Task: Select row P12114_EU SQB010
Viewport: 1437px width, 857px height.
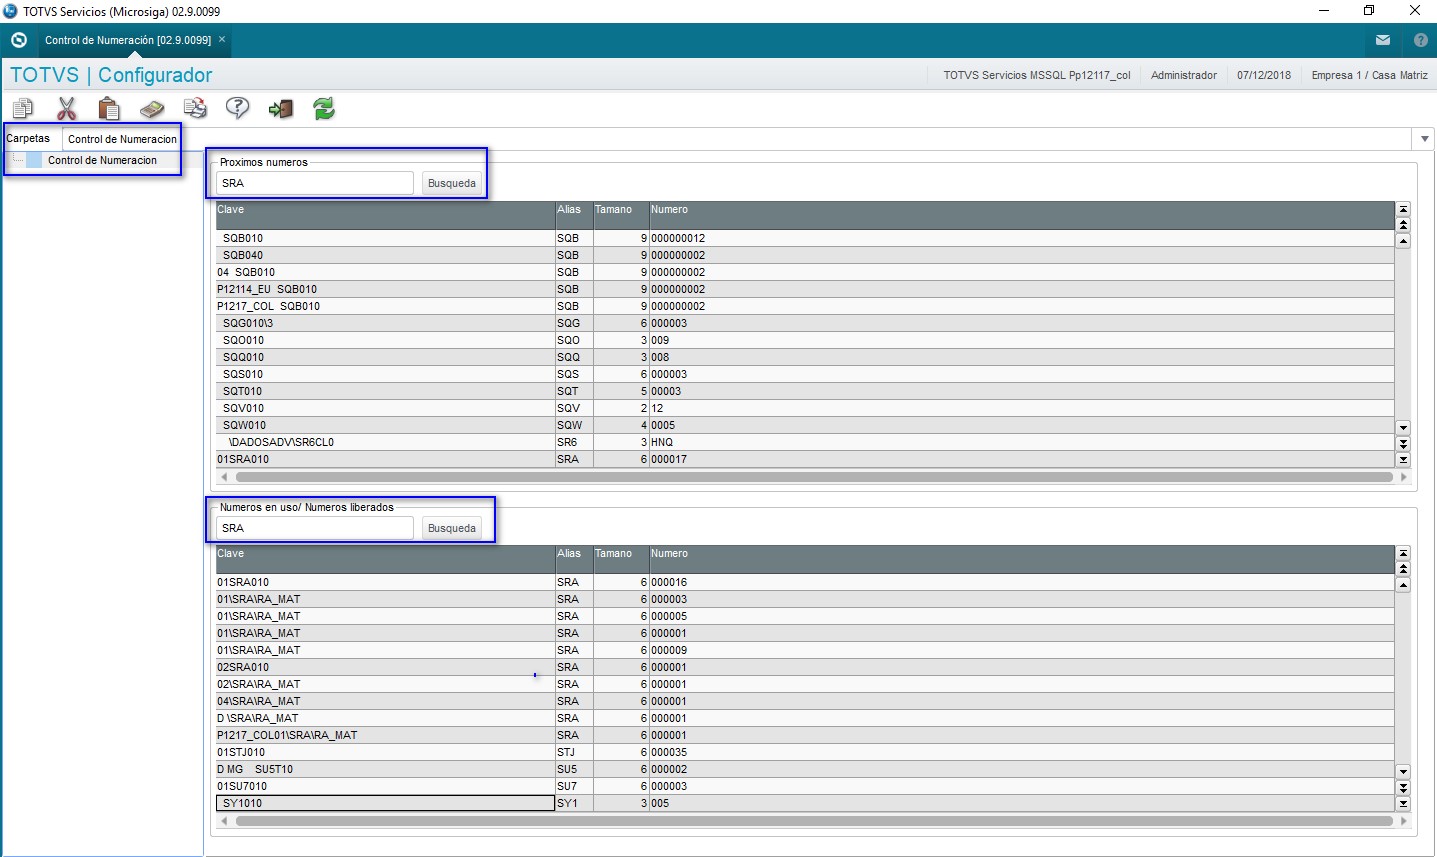Action: point(805,289)
